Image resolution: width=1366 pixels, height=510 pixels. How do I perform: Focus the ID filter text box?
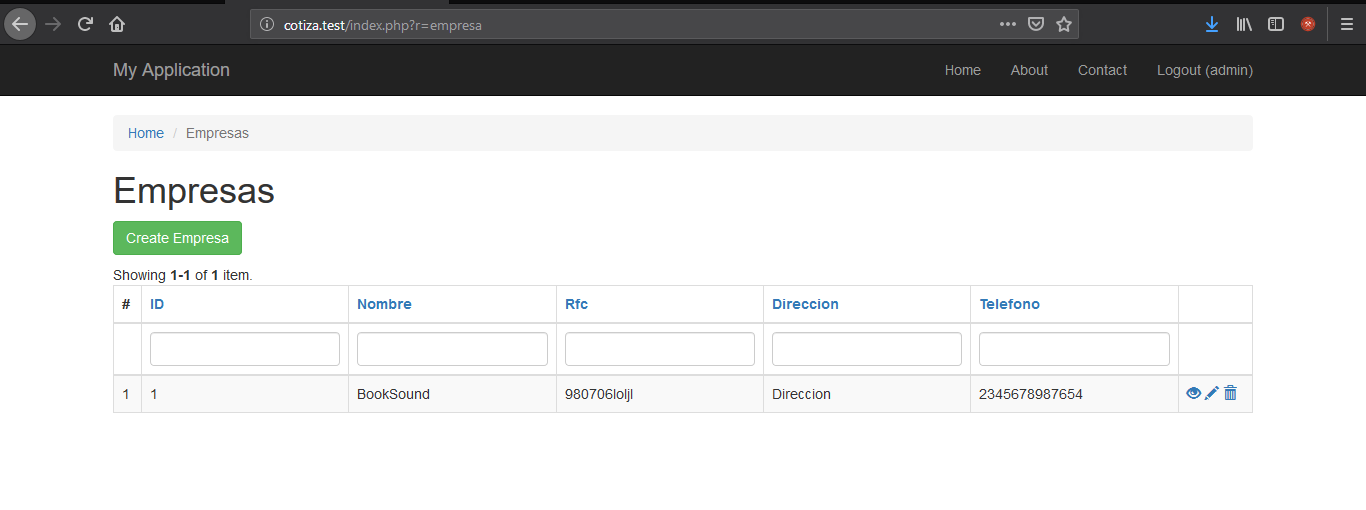(245, 349)
